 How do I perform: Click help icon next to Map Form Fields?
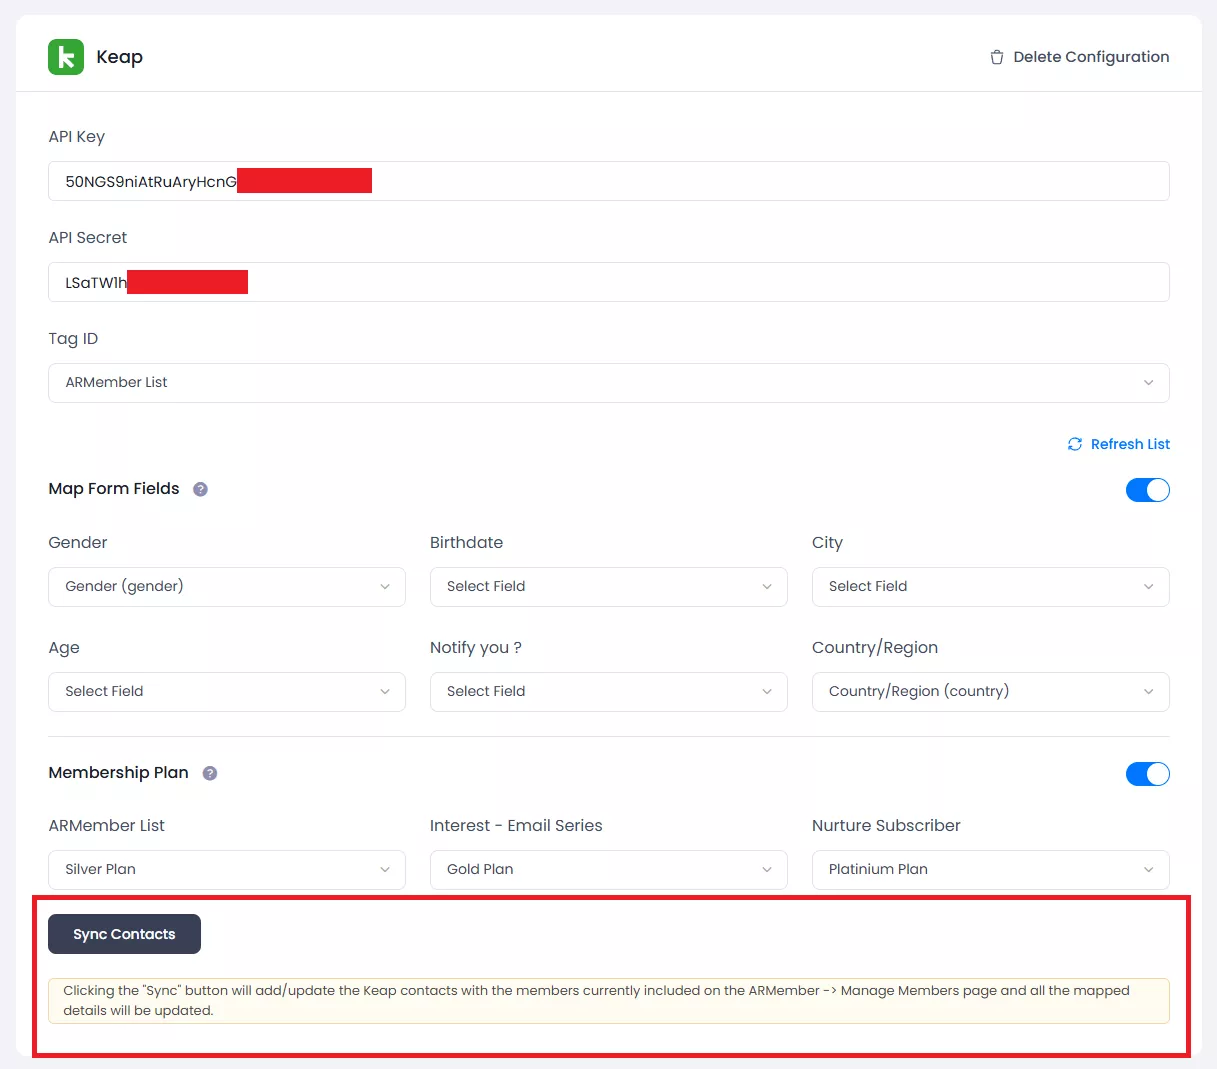(200, 489)
